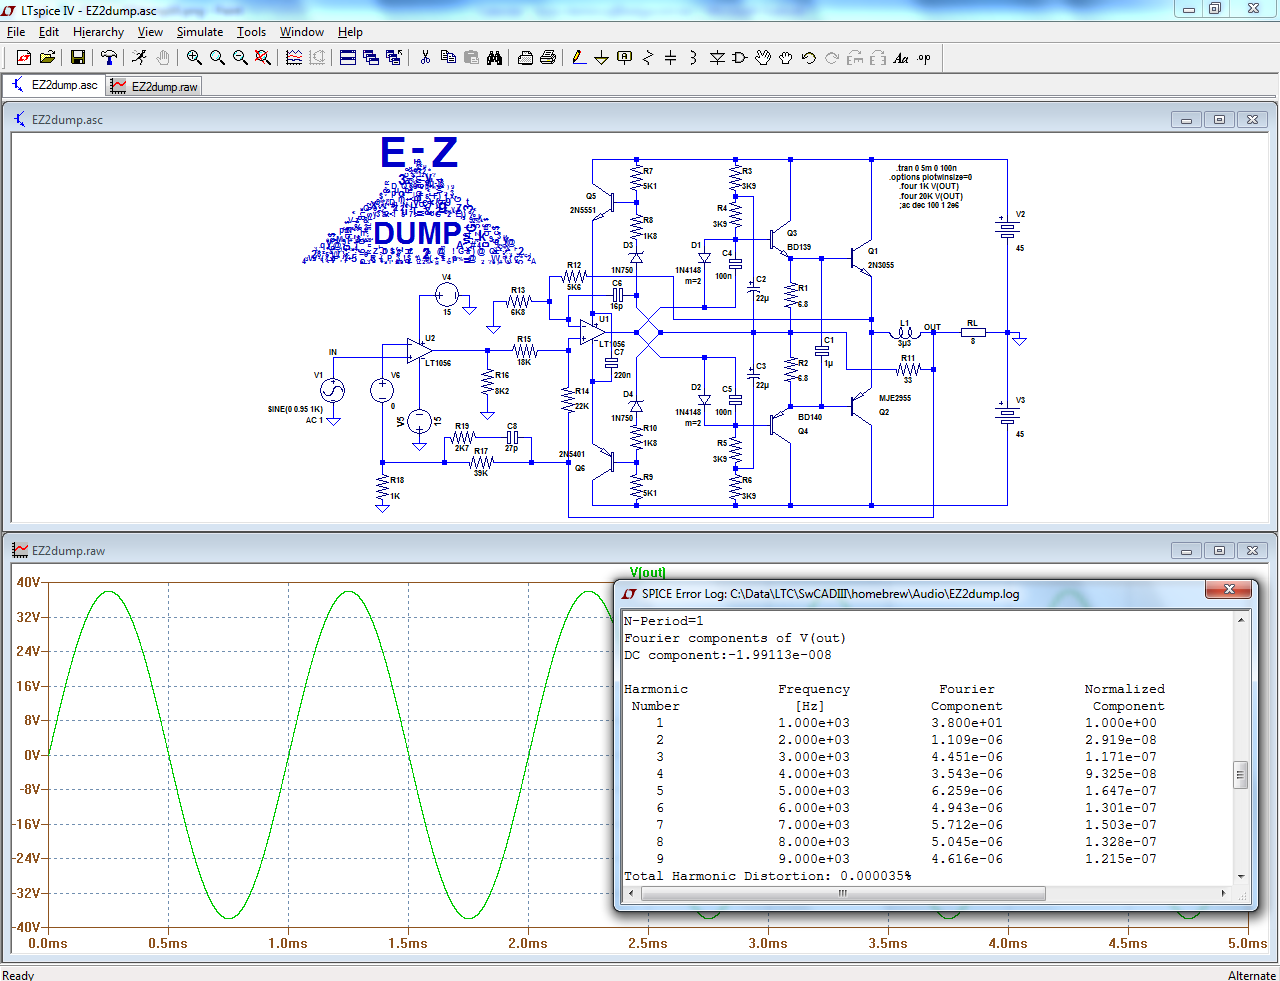The width and height of the screenshot is (1280, 981).
Task: Tile windows horizontally via toolbar icon
Action: [348, 58]
